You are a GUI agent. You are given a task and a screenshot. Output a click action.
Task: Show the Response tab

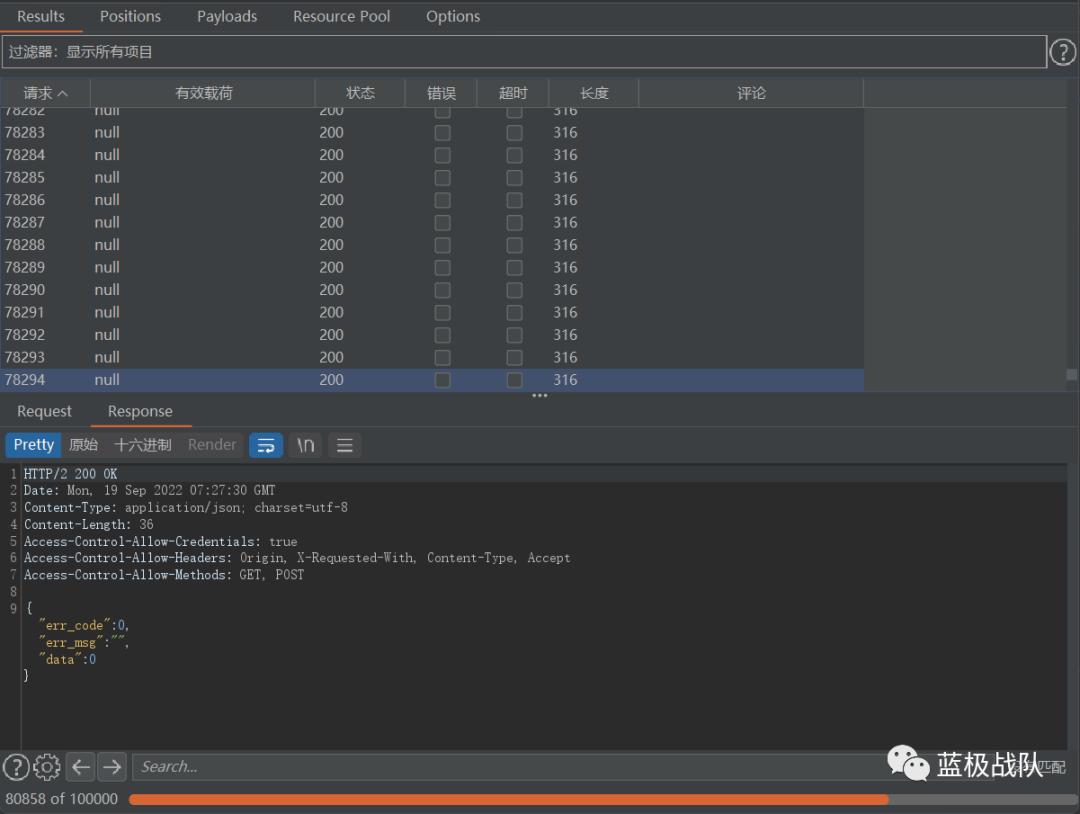pyautogui.click(x=140, y=411)
